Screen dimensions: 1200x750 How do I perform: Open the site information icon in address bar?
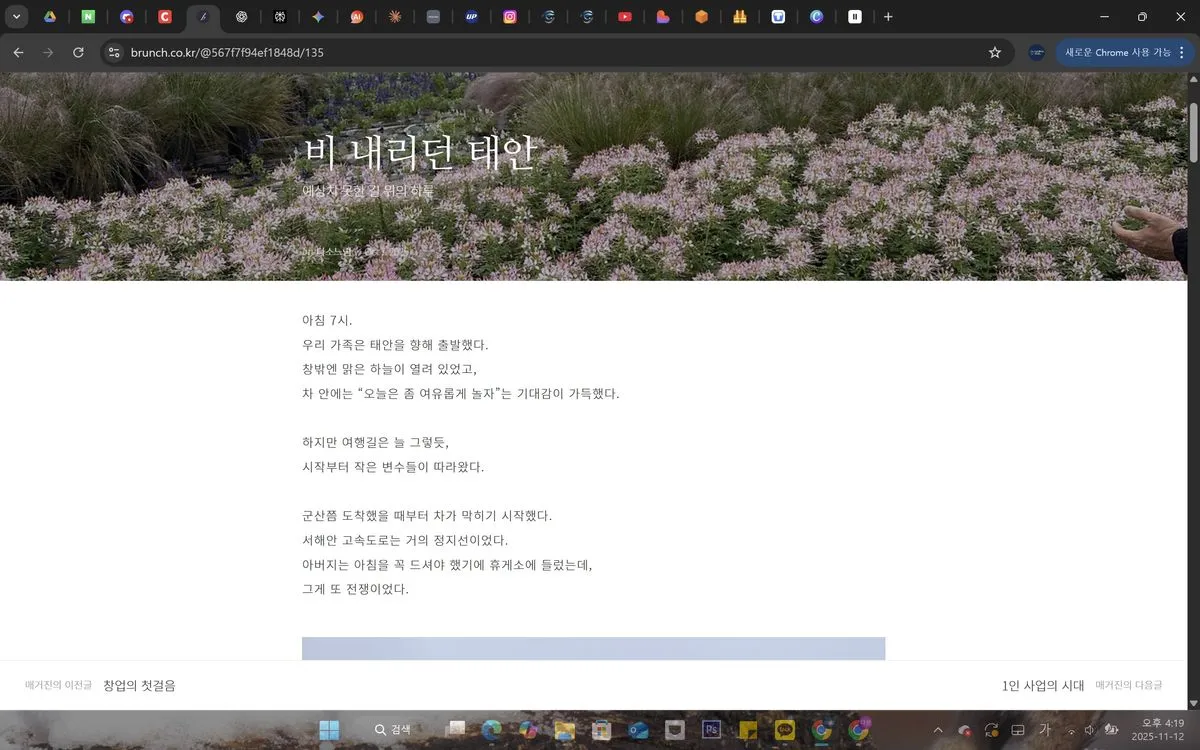(x=114, y=52)
